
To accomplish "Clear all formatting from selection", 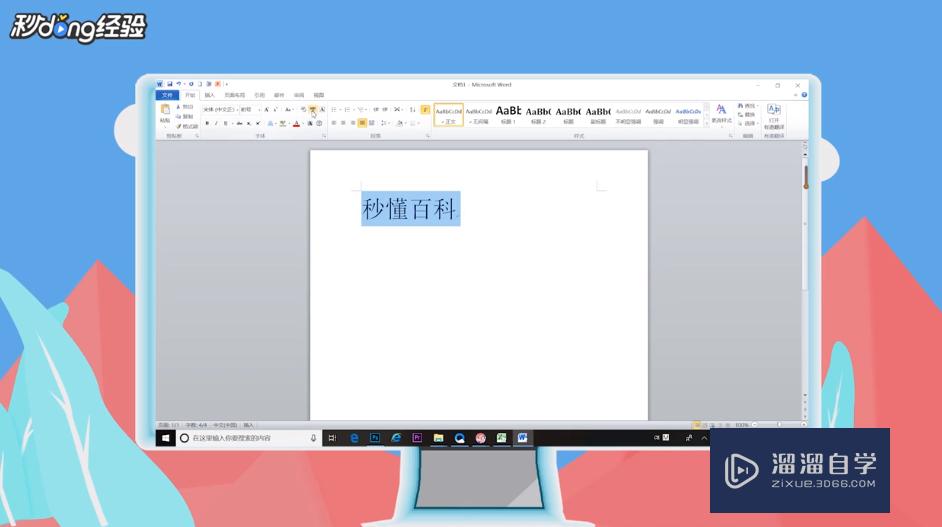I will point(303,109).
